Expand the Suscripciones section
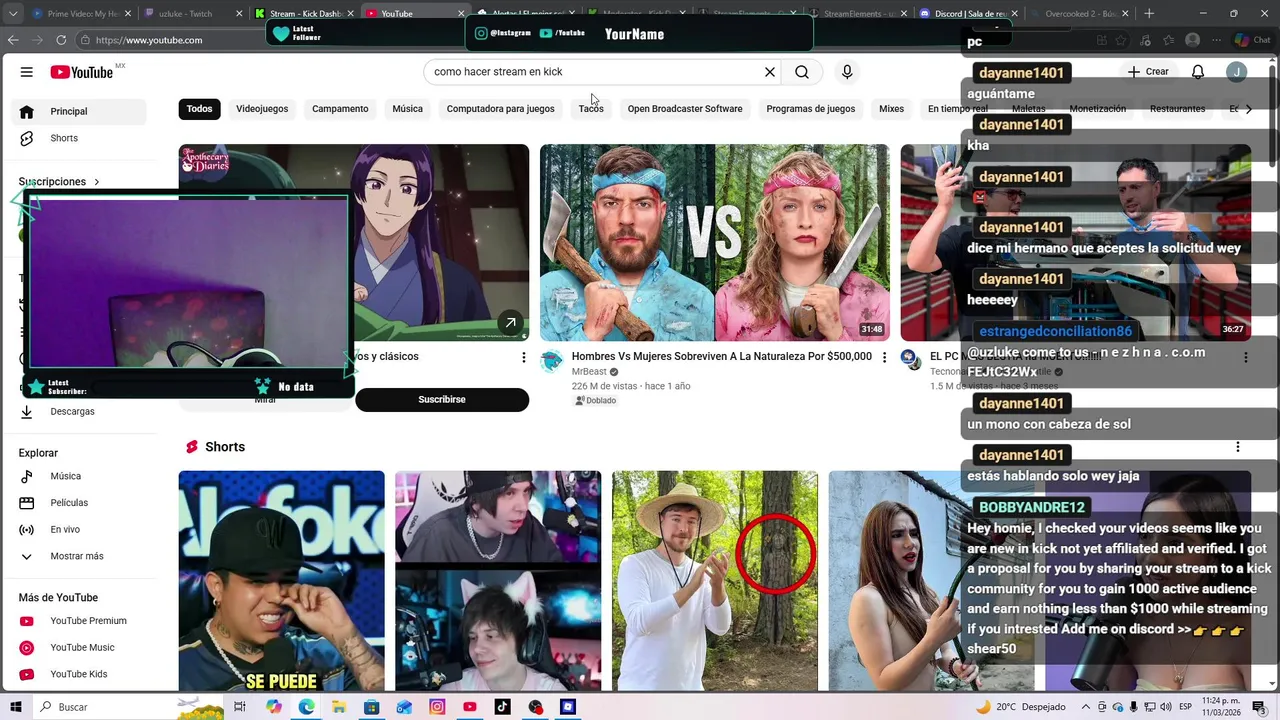Screen dimensions: 1280x720 pos(59,182)
